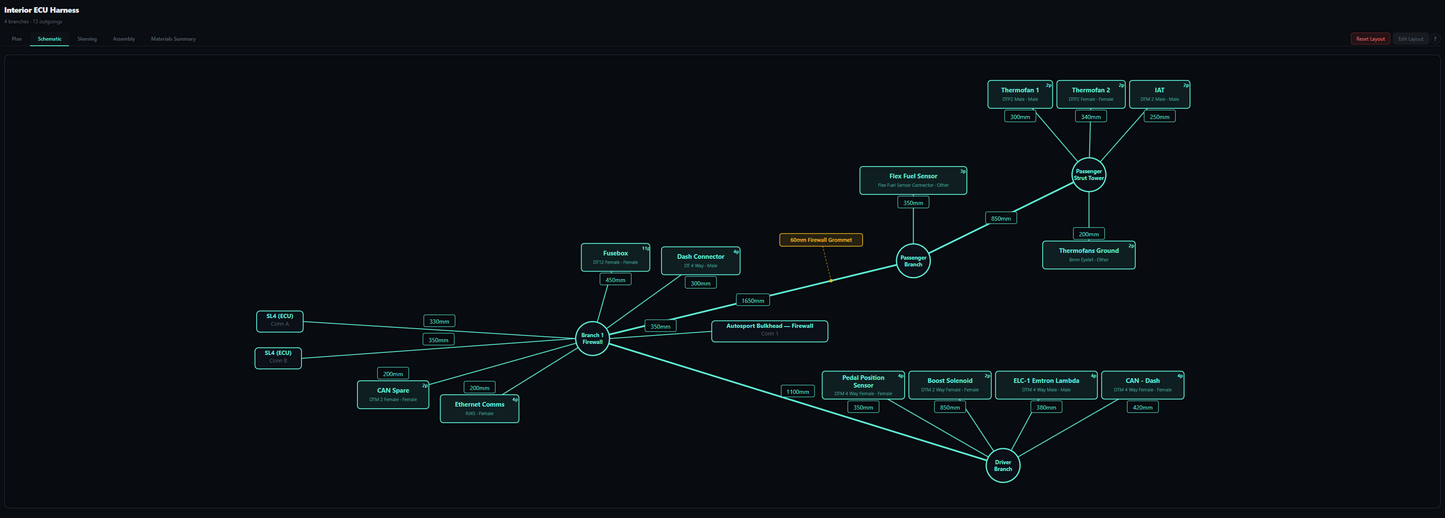This screenshot has height=518, width=1445.
Task: Click the Edit Layout button
Action: (1411, 39)
